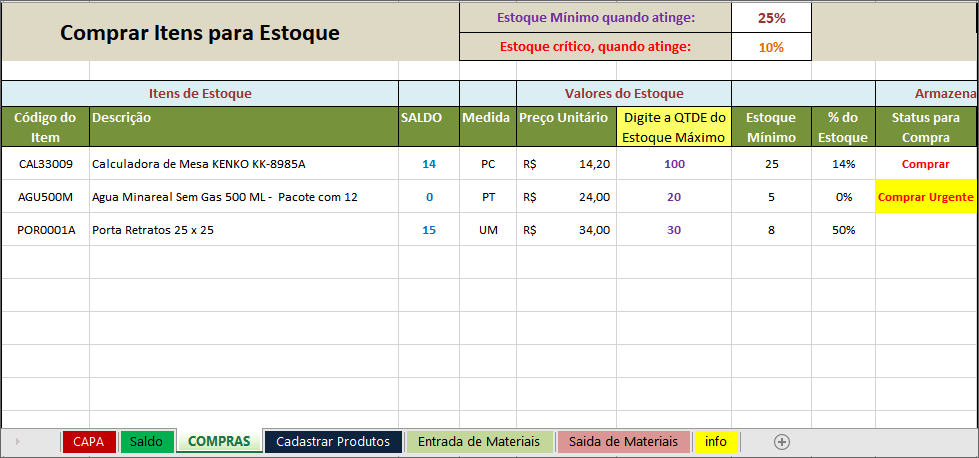Select item code AGU500M
This screenshot has width=979, height=458.
coord(46,197)
